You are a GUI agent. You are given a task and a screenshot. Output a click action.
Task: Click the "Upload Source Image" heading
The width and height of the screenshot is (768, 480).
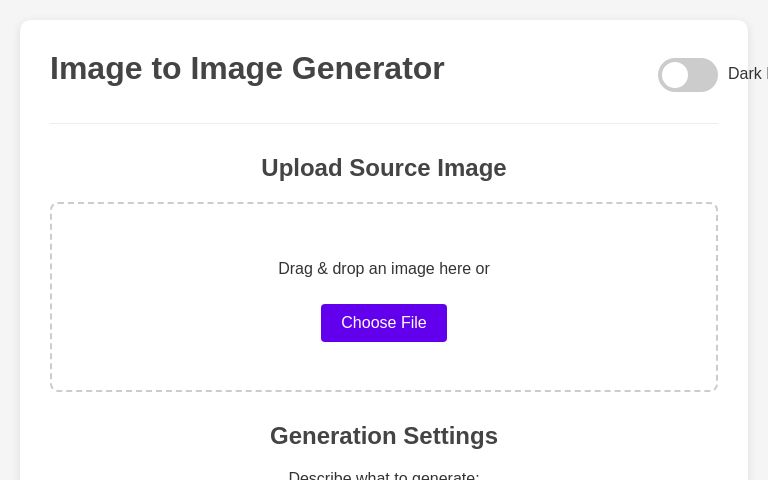click(x=384, y=168)
